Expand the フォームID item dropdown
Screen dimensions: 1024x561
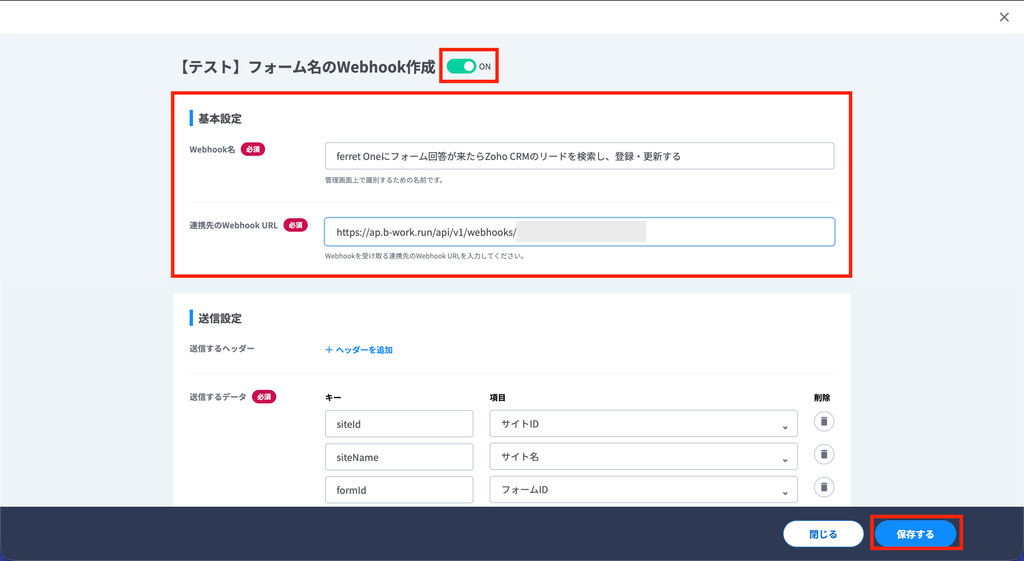point(643,490)
